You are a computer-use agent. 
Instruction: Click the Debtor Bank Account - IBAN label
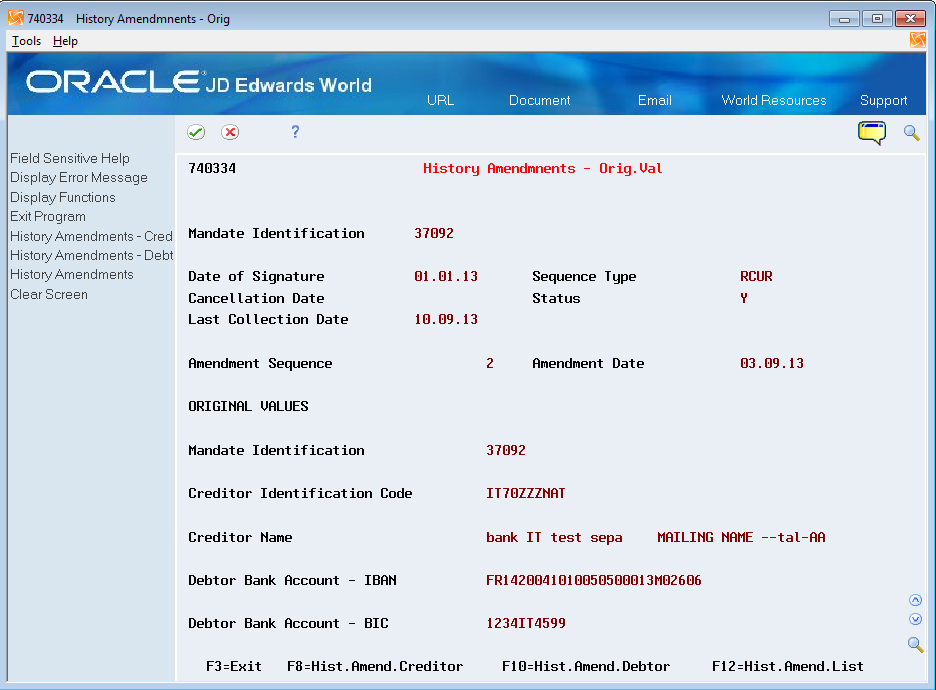[x=292, y=580]
